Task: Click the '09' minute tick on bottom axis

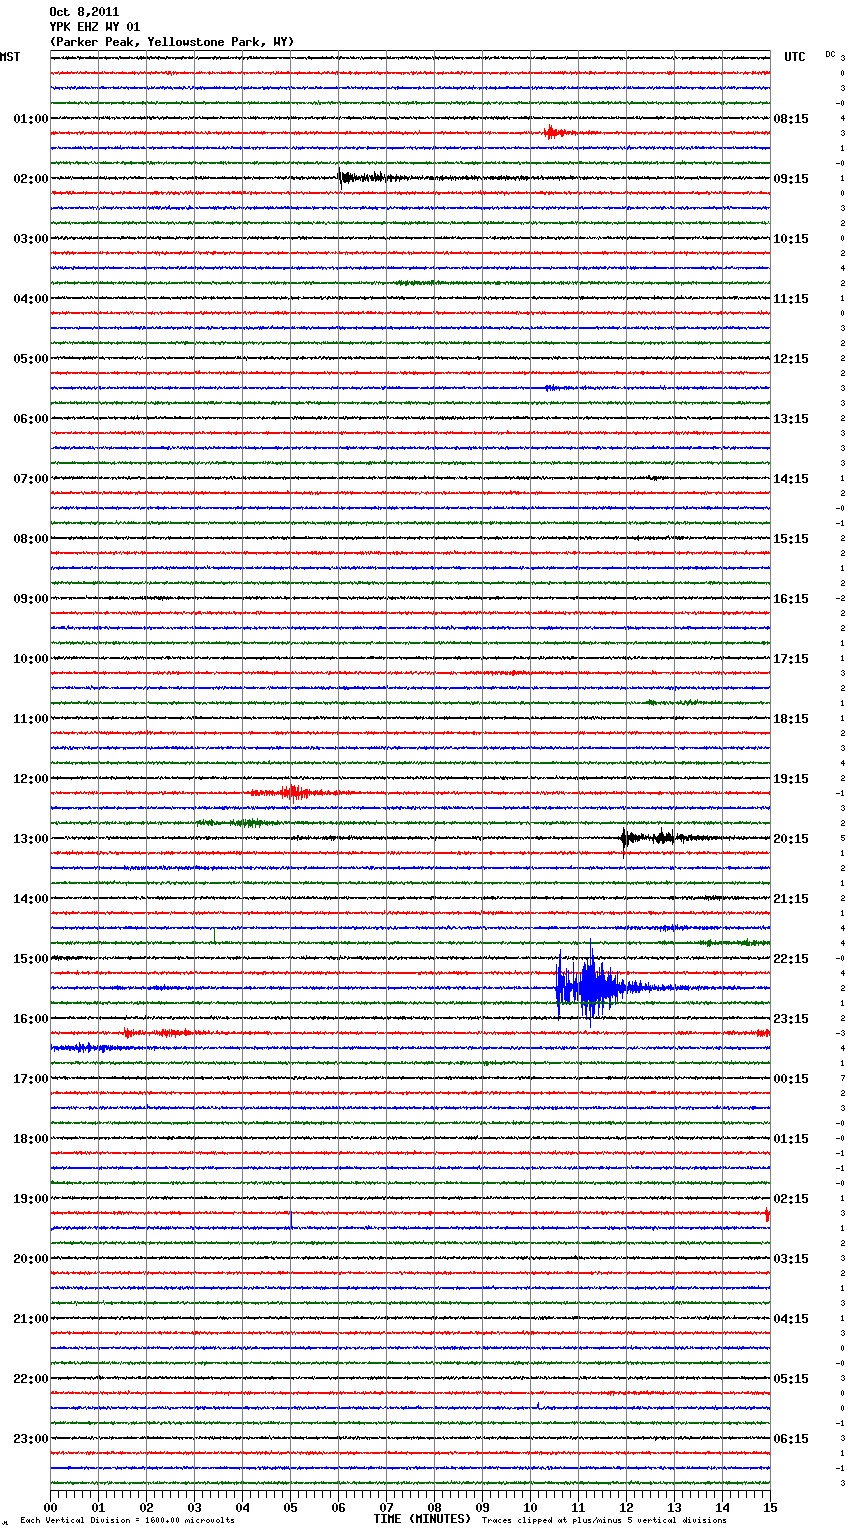Action: [x=482, y=1507]
